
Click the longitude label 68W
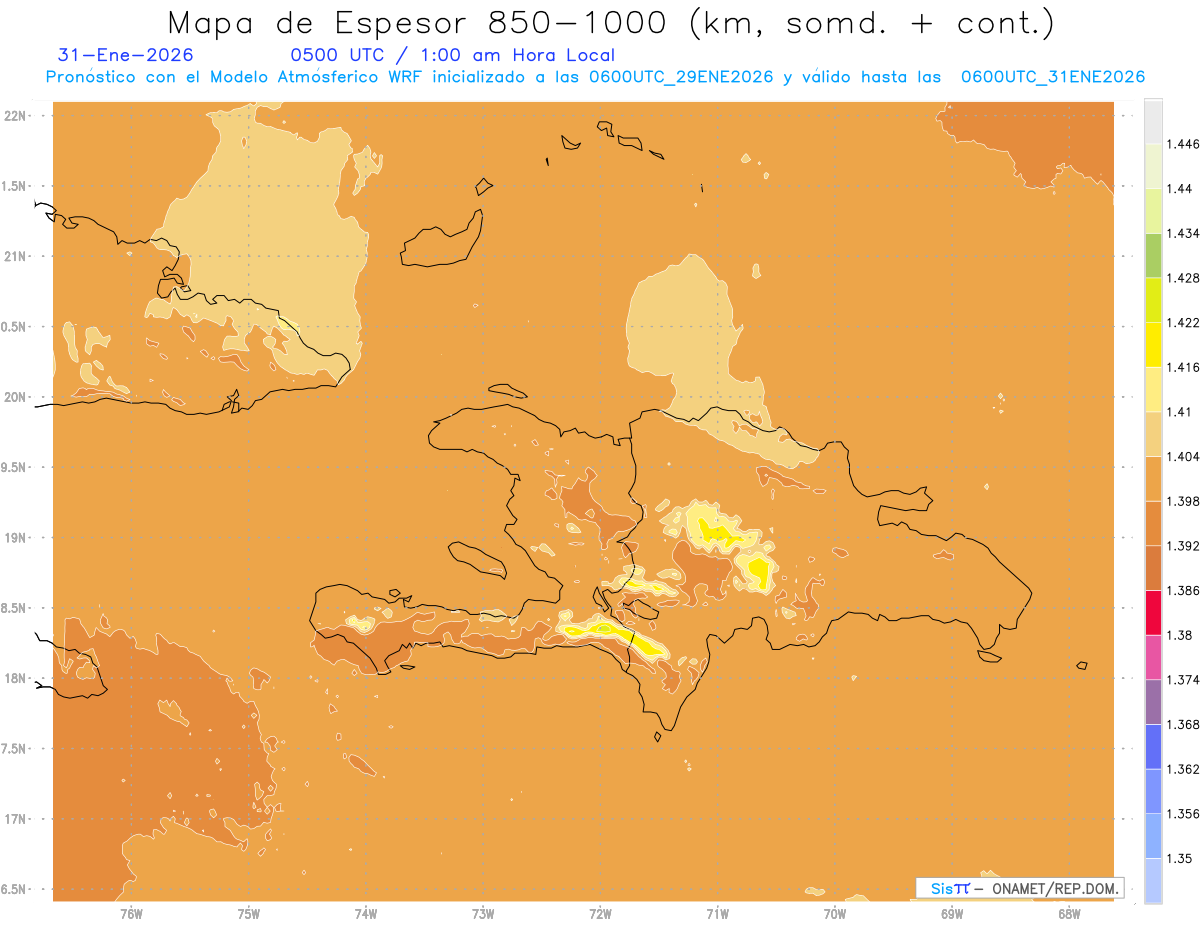tap(1069, 913)
